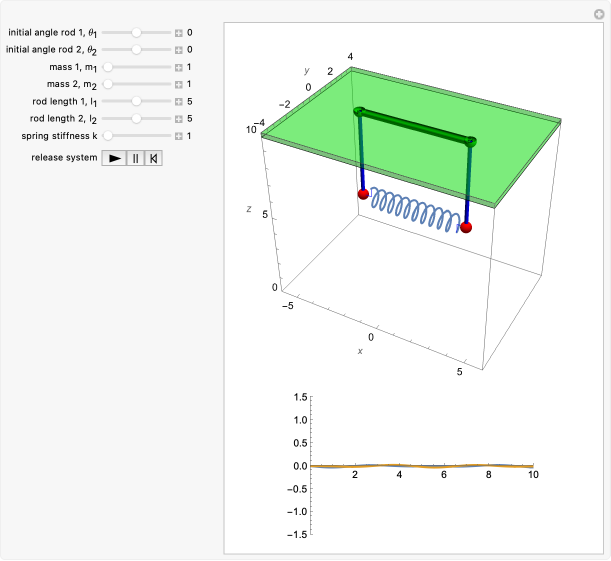
Task: Show extra controls for rod length 1
Action: tap(178, 101)
